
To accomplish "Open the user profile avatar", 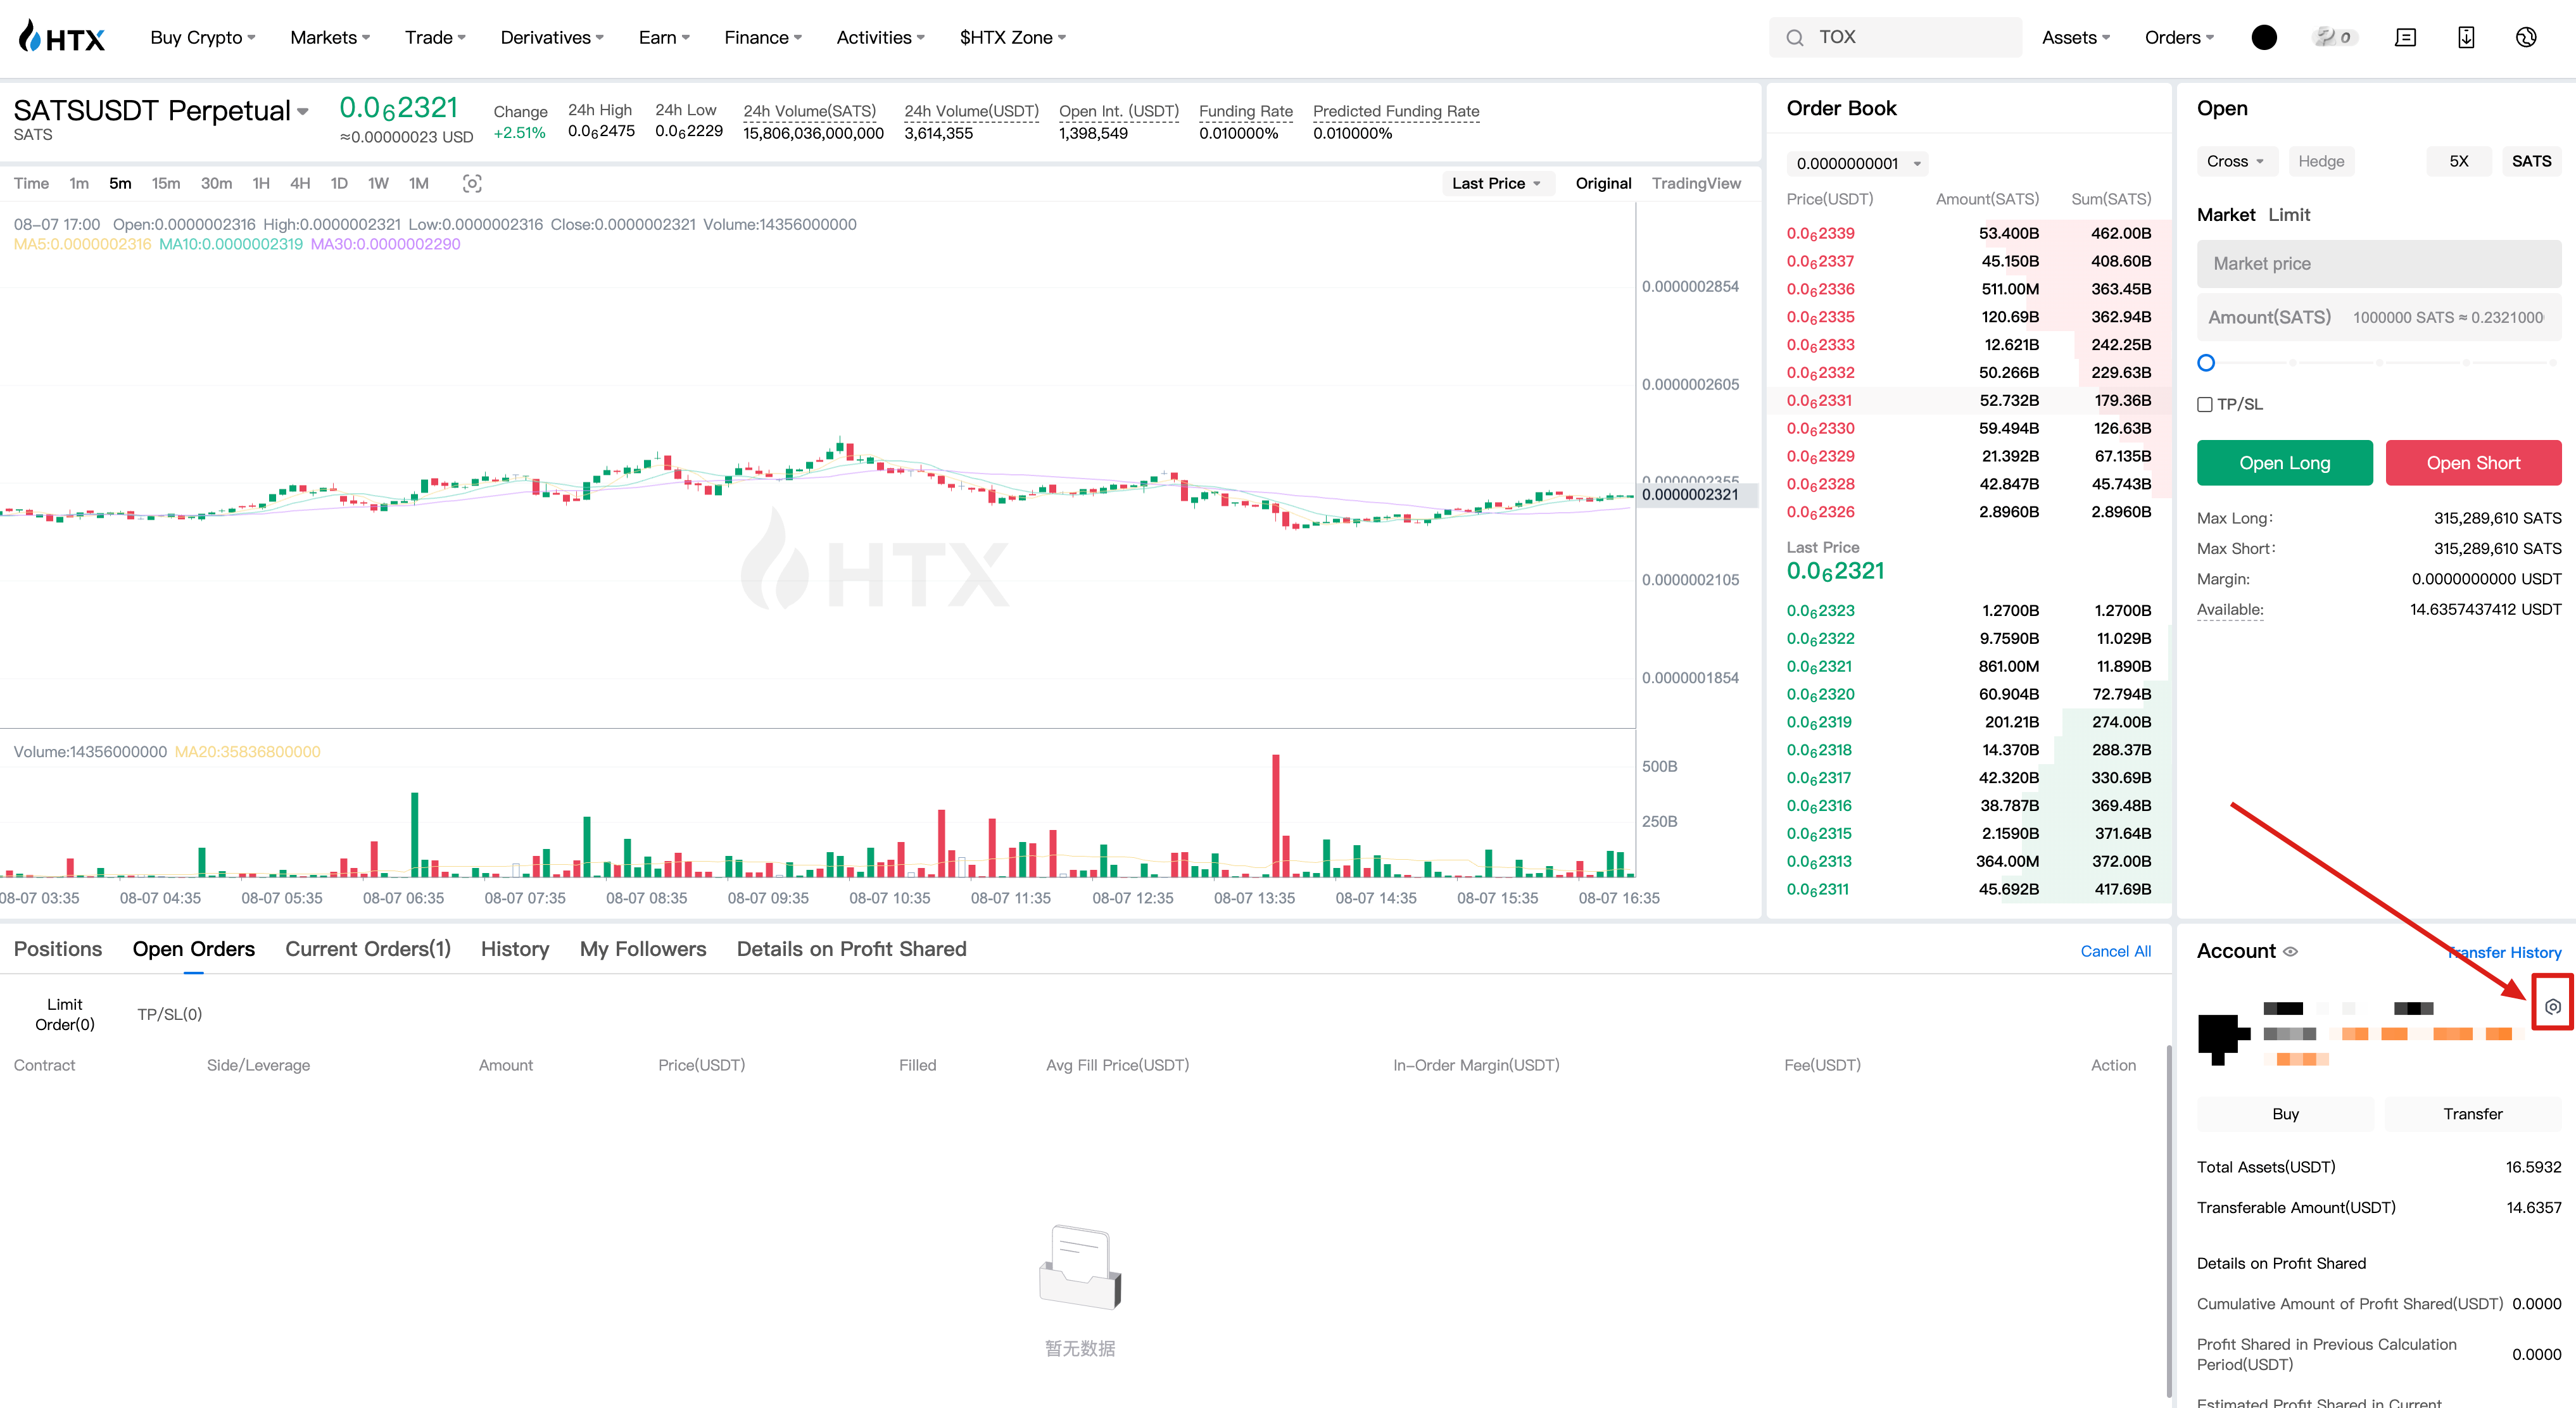I will pyautogui.click(x=2264, y=37).
